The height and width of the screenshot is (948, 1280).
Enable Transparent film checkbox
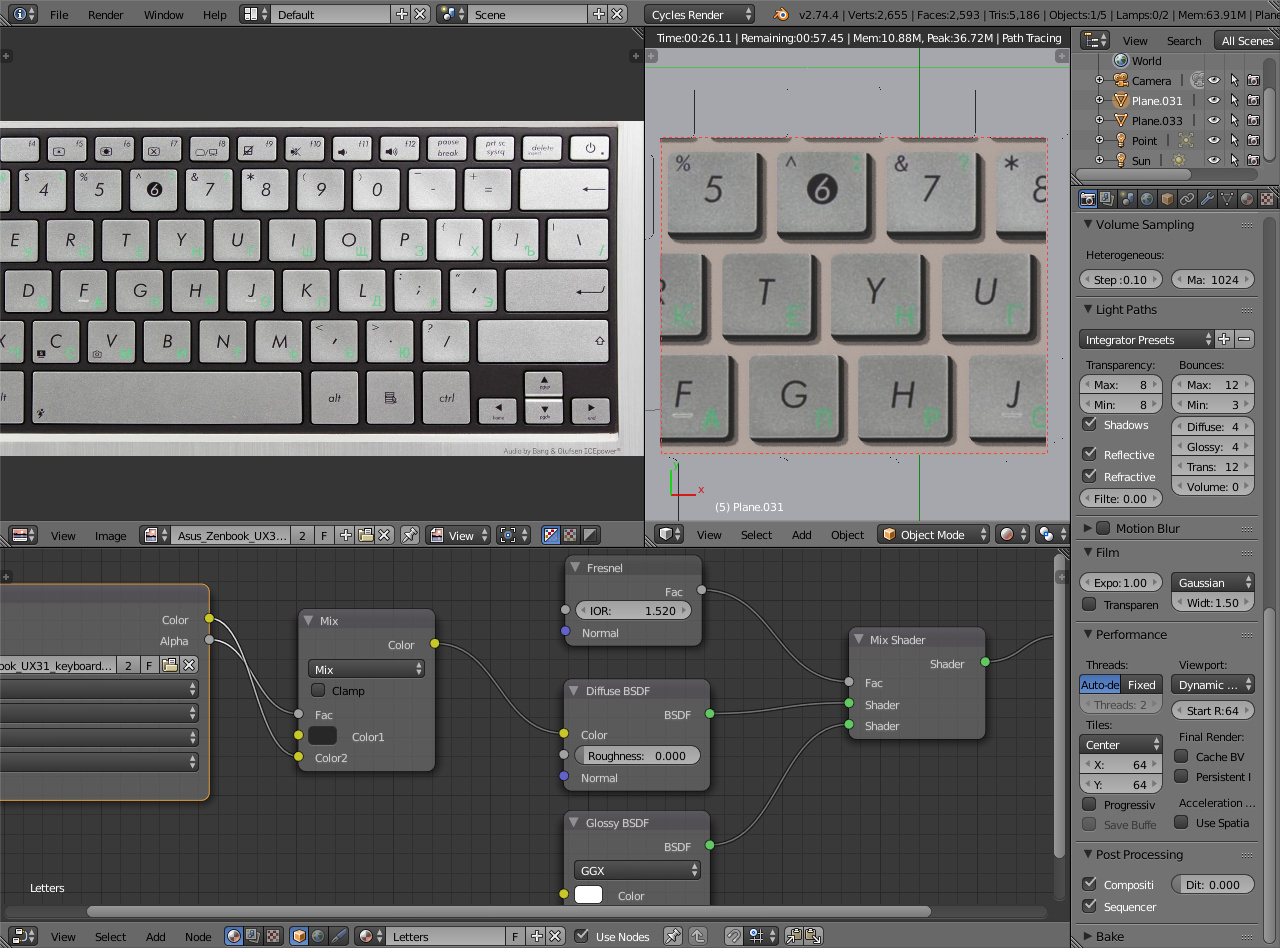pyautogui.click(x=1090, y=604)
